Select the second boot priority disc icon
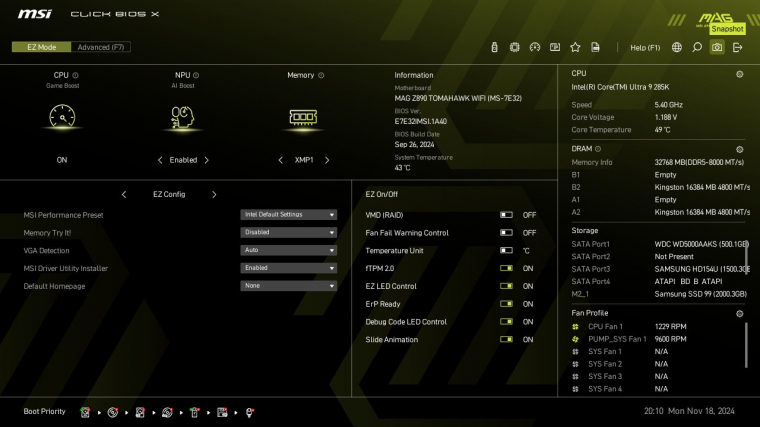The image size is (760, 427). (112, 412)
